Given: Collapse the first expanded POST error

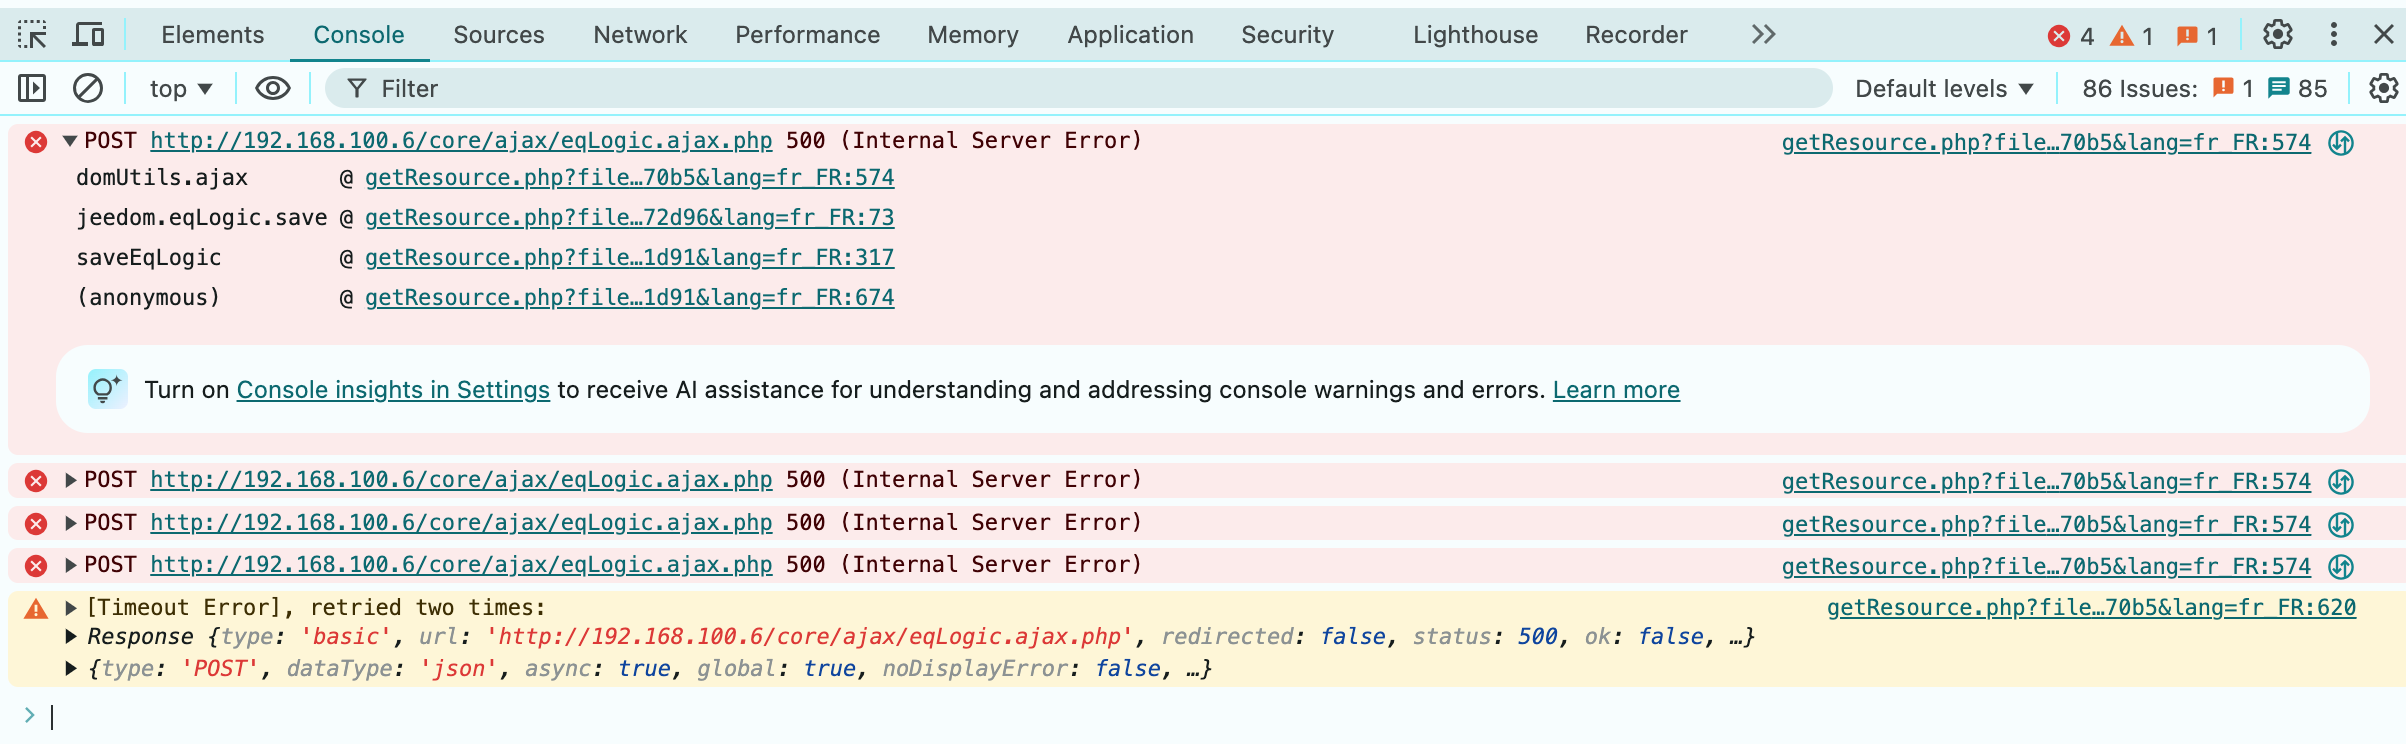Looking at the screenshot, I should (70, 141).
